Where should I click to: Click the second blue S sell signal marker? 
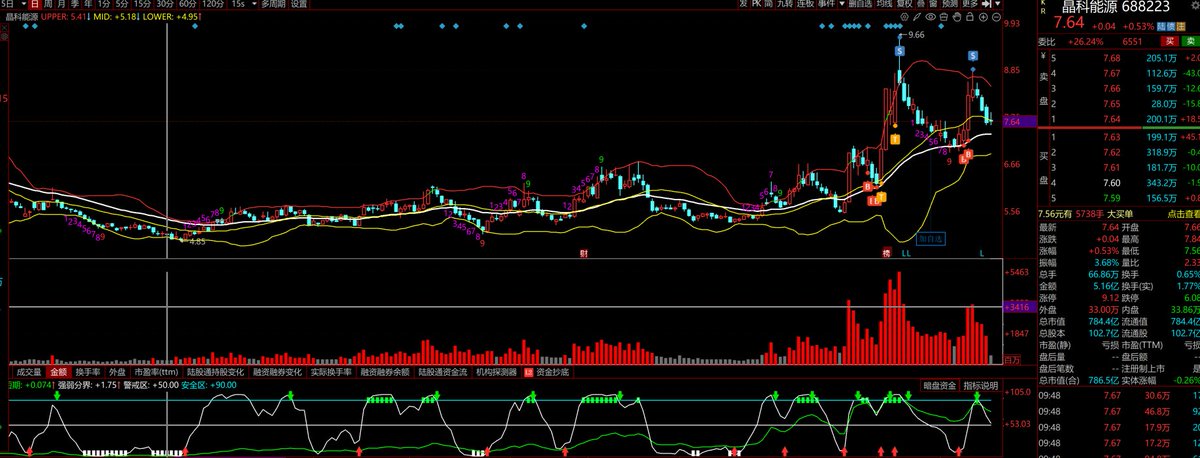pos(971,55)
